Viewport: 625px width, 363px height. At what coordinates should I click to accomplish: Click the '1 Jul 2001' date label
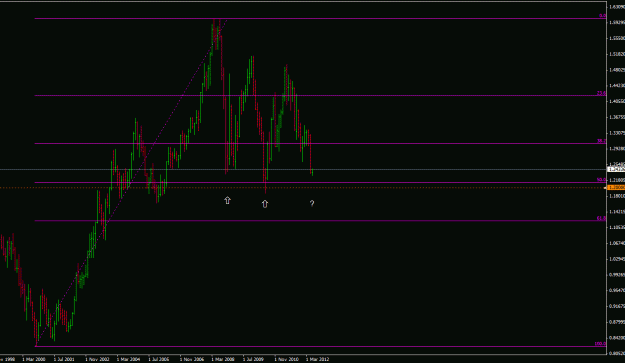64,359
